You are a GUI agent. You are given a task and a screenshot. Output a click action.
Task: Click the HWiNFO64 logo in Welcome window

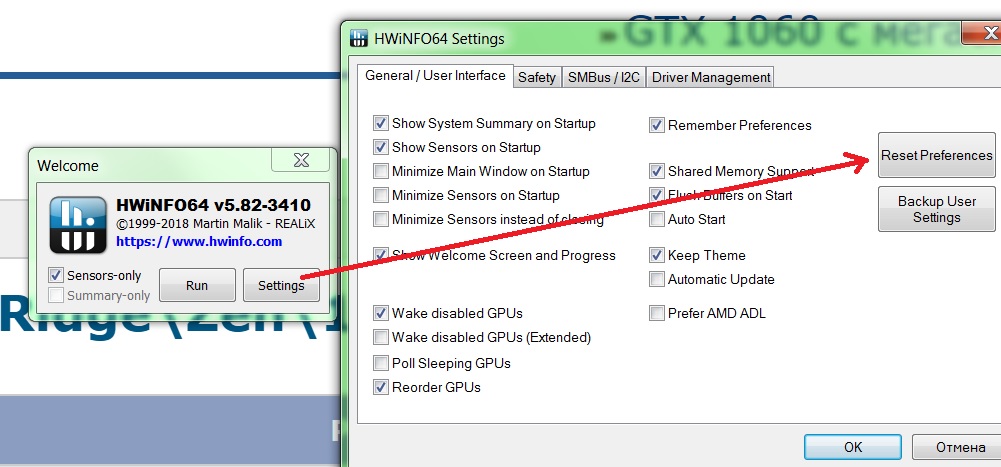[x=79, y=225]
